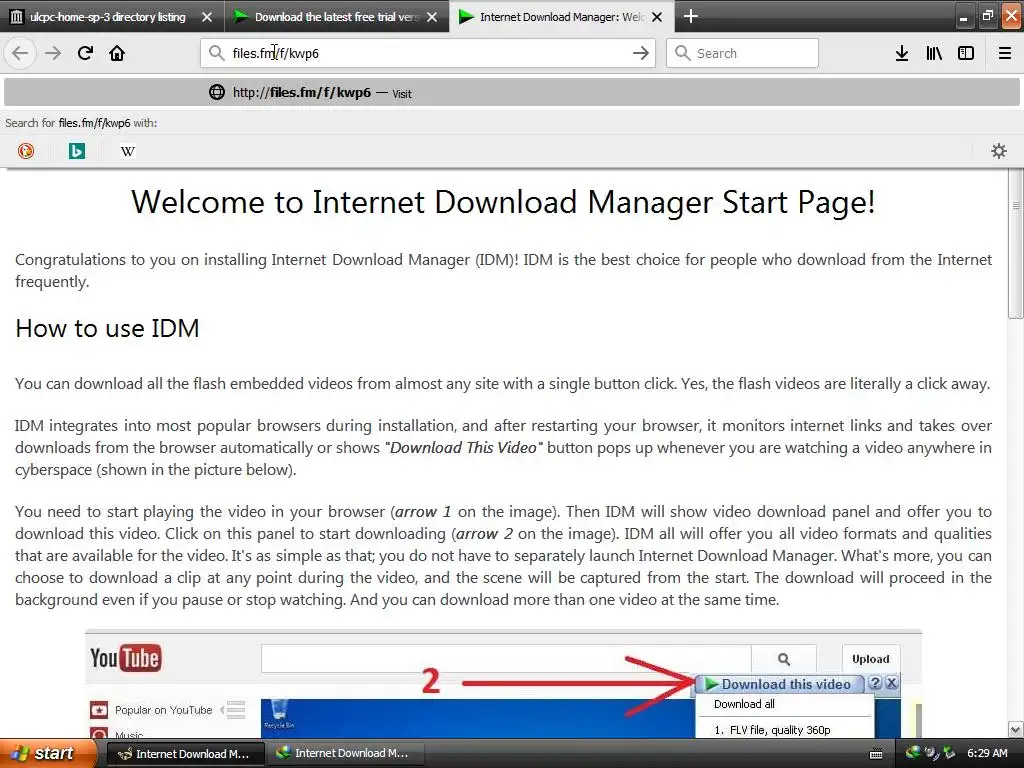
Task: Open the browser home page
Action: (117, 53)
